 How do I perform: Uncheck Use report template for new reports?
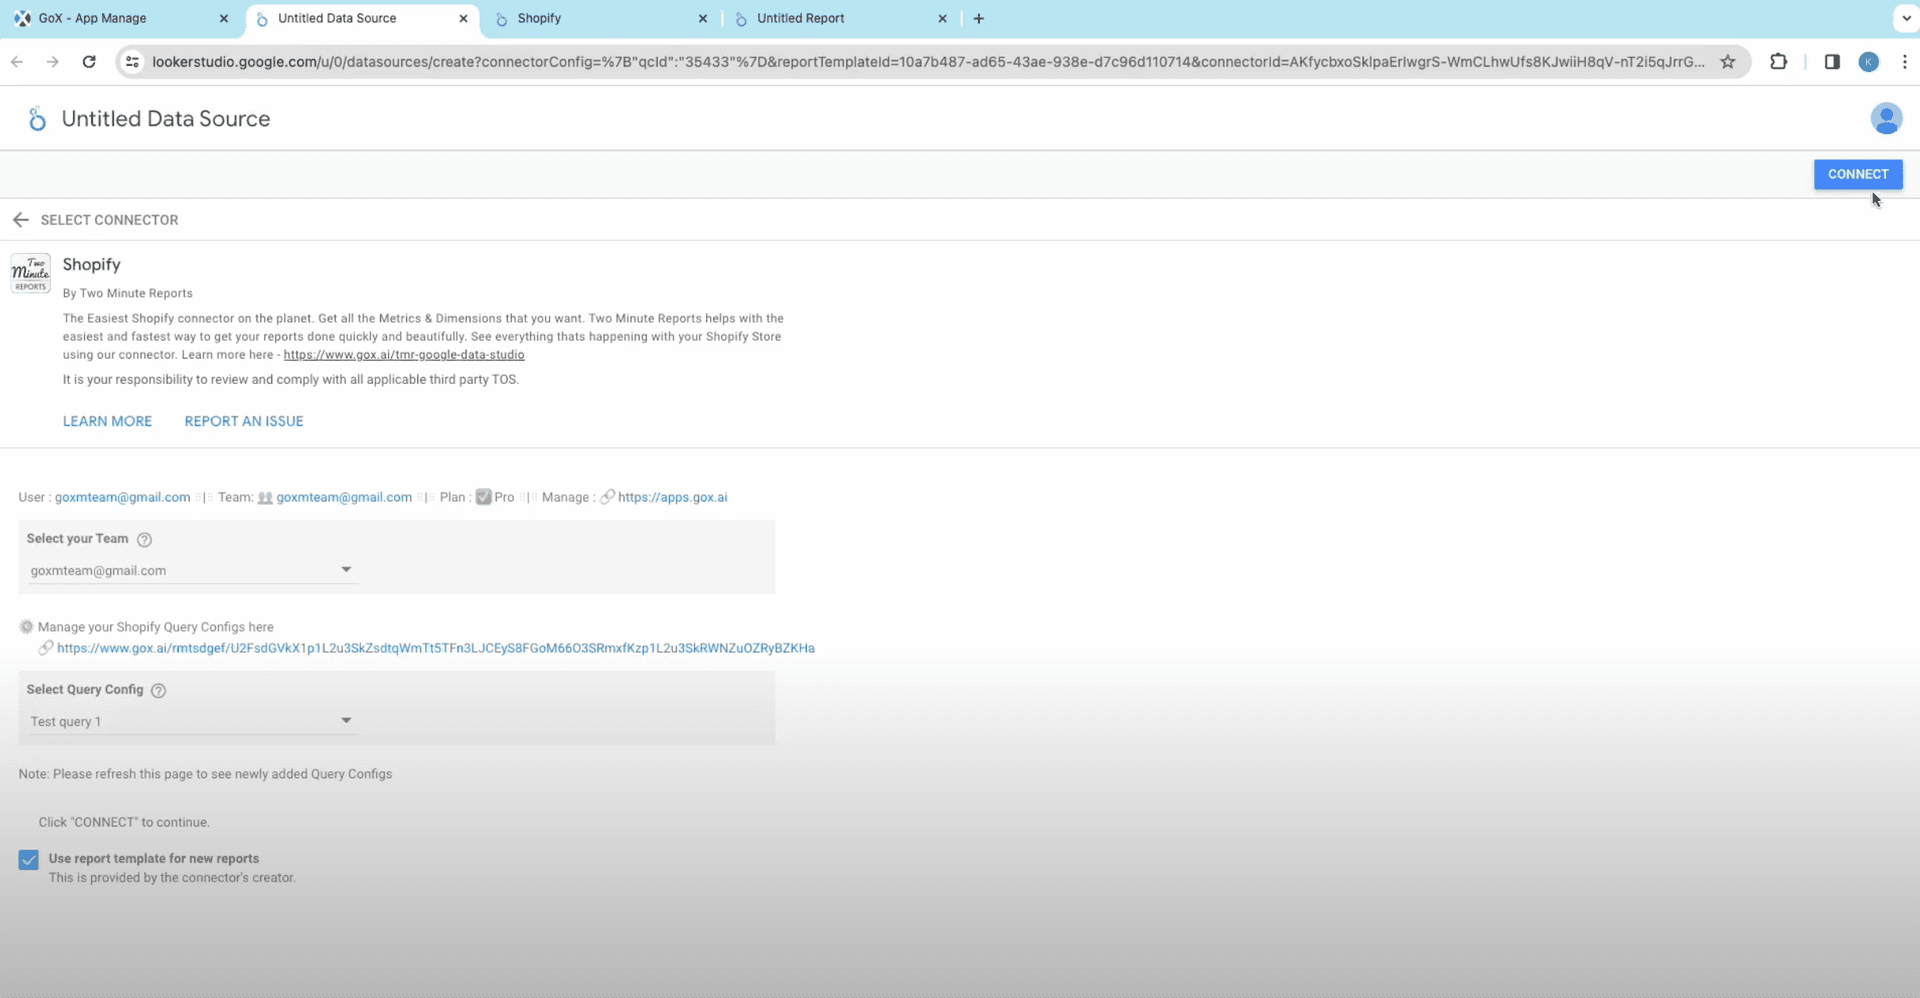click(x=29, y=860)
